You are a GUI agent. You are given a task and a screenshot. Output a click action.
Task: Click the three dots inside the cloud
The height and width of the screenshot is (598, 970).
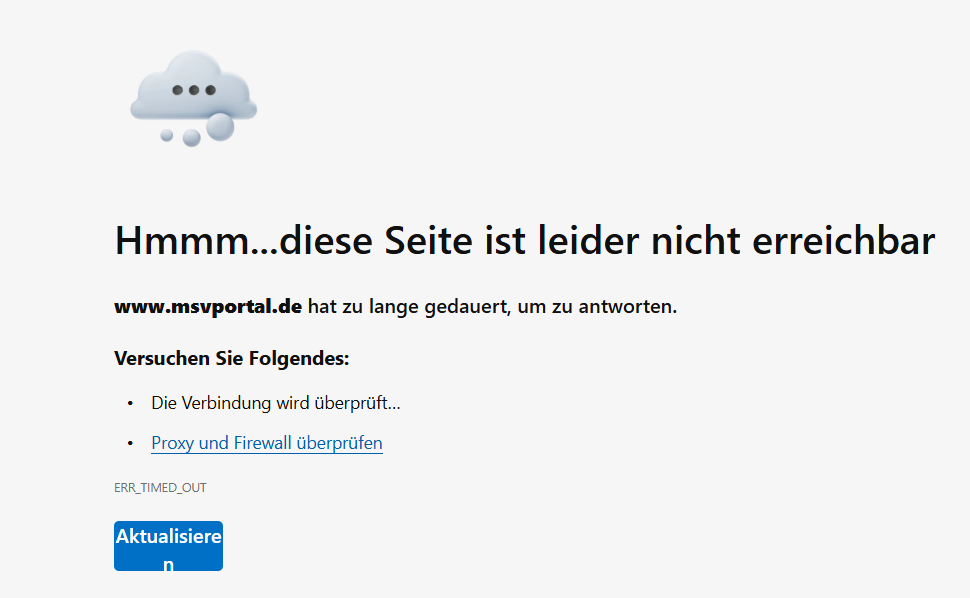193,90
